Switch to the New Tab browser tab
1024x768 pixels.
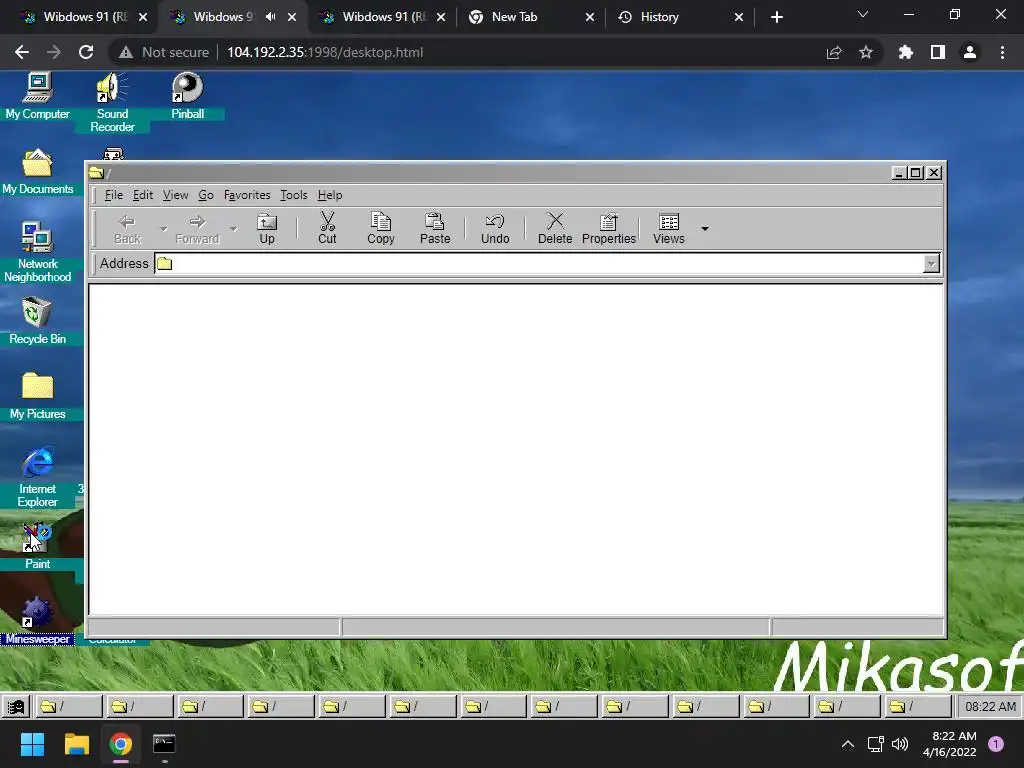(x=531, y=17)
